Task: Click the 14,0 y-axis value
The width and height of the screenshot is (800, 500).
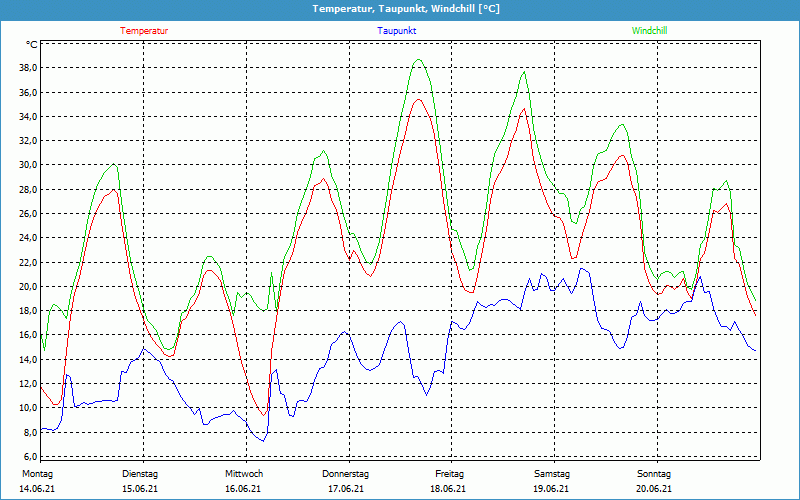Action: (28, 359)
